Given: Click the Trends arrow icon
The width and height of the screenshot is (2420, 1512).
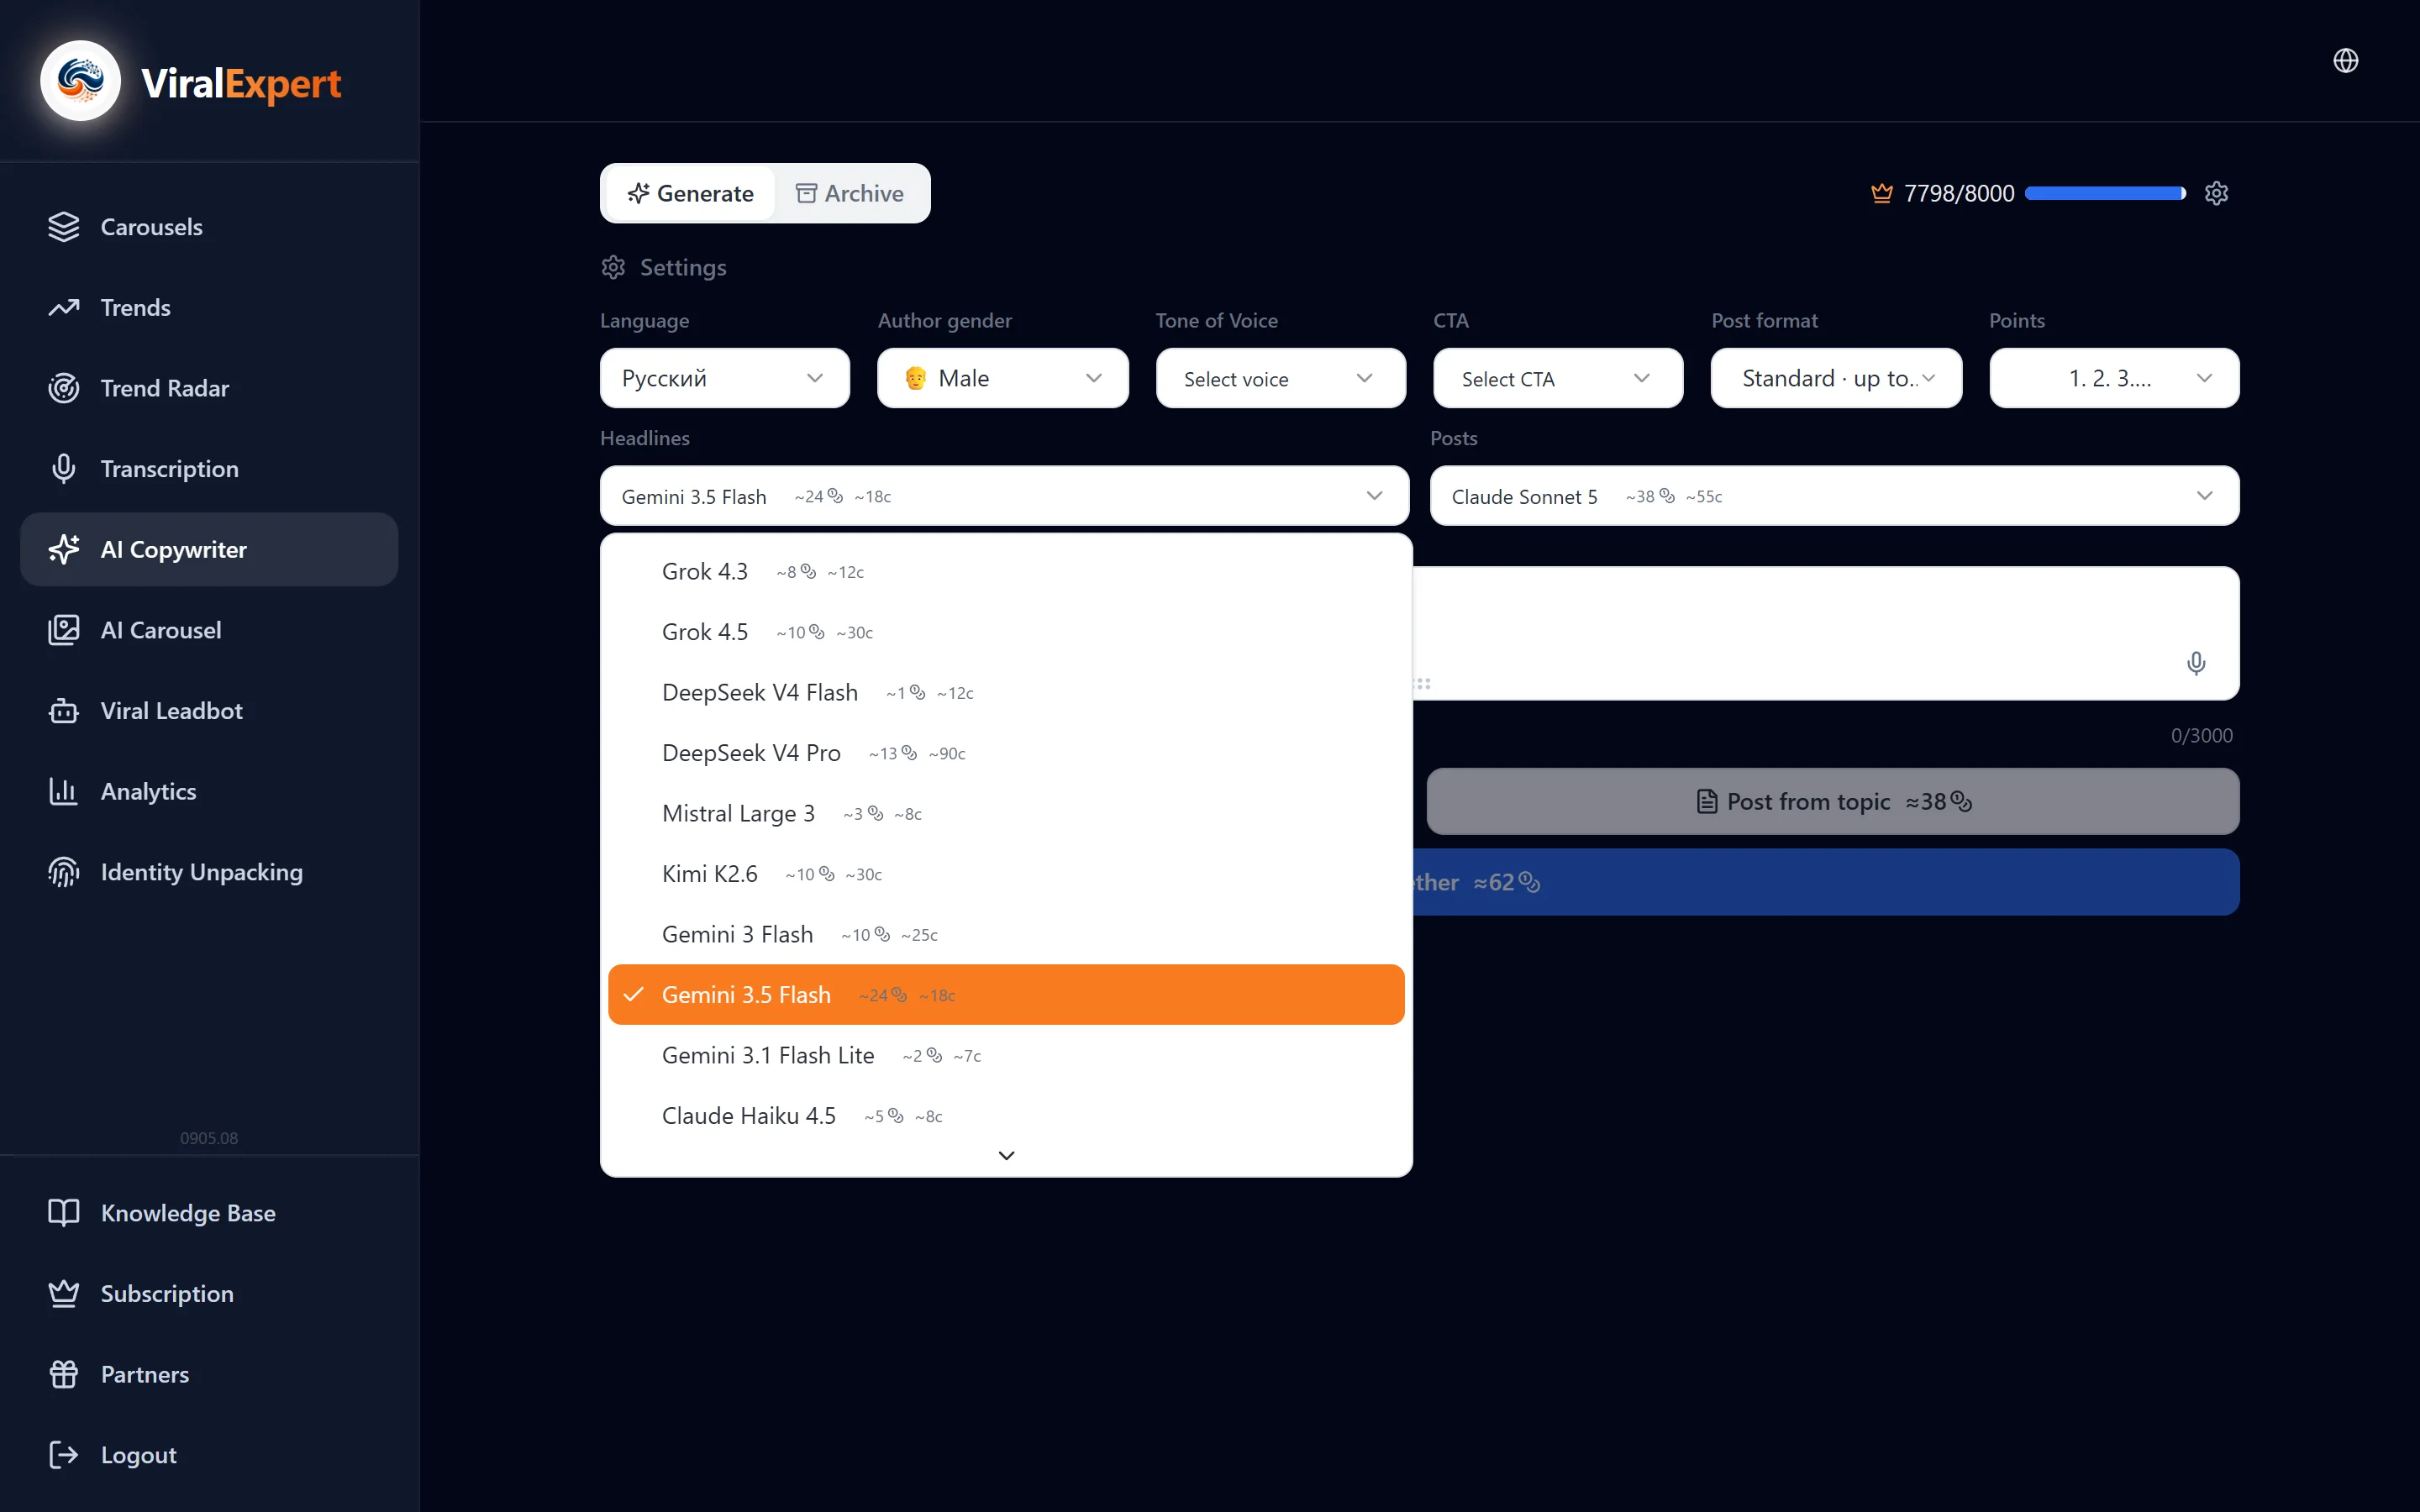Looking at the screenshot, I should [x=64, y=308].
